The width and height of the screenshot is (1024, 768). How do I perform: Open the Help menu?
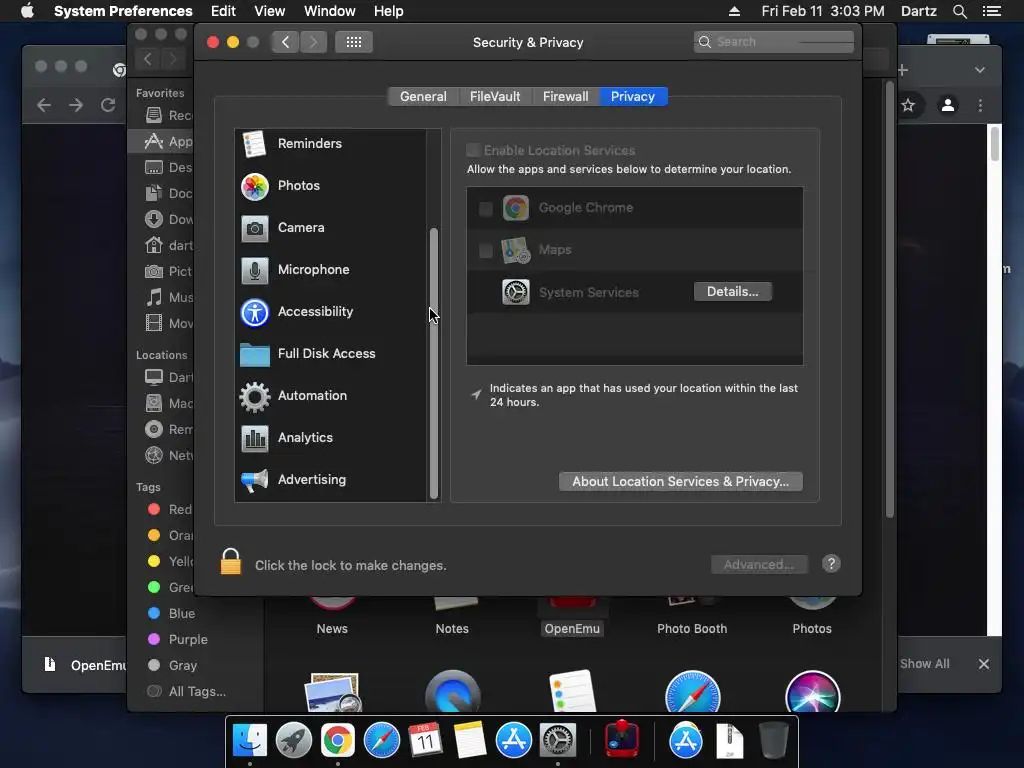click(x=389, y=11)
